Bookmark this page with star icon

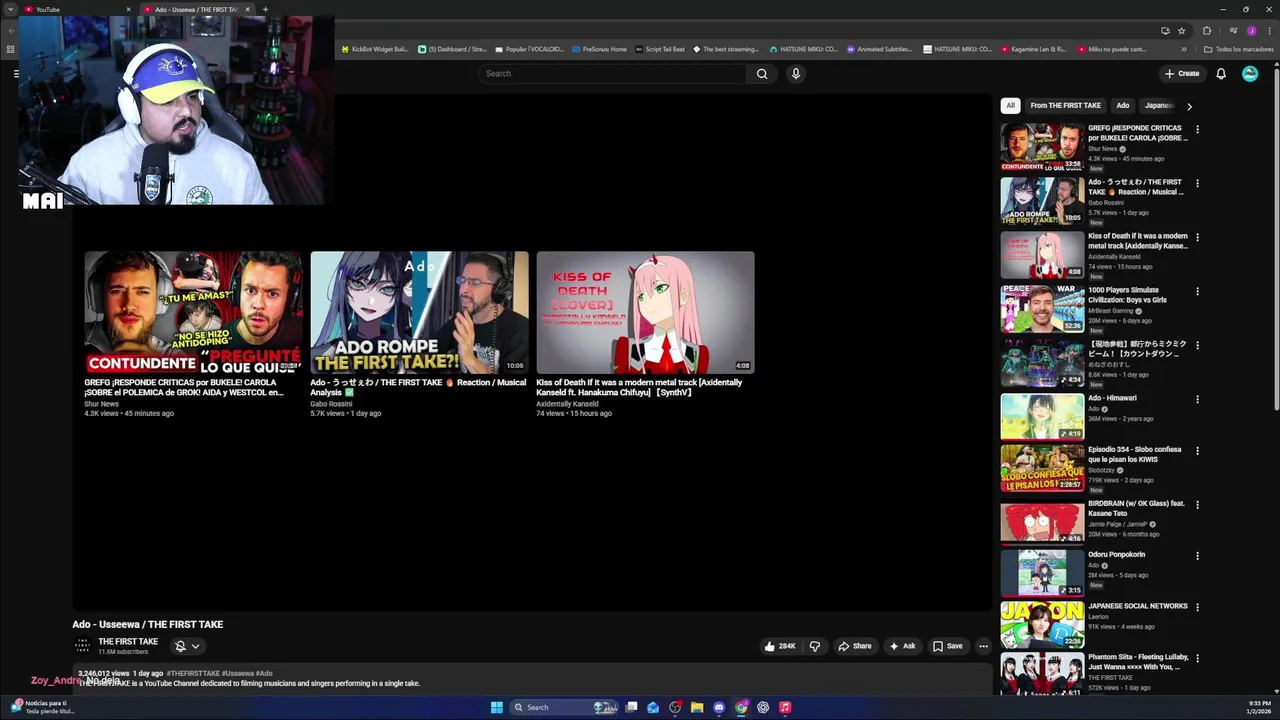1181,31
